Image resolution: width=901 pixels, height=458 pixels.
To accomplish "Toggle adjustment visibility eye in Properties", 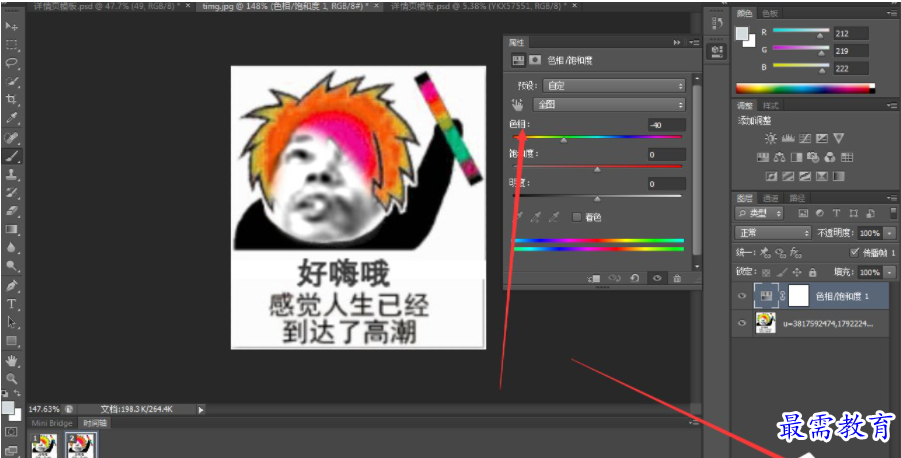I will (657, 278).
